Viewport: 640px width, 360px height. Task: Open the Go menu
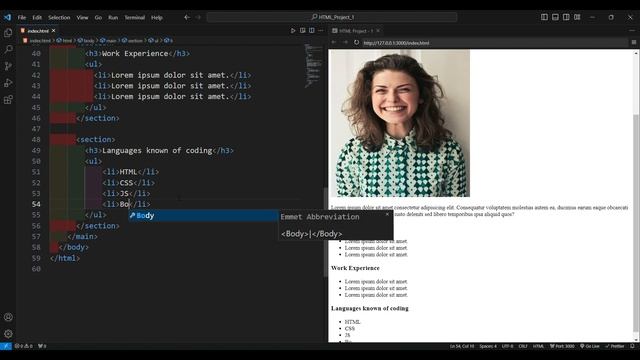point(98,18)
